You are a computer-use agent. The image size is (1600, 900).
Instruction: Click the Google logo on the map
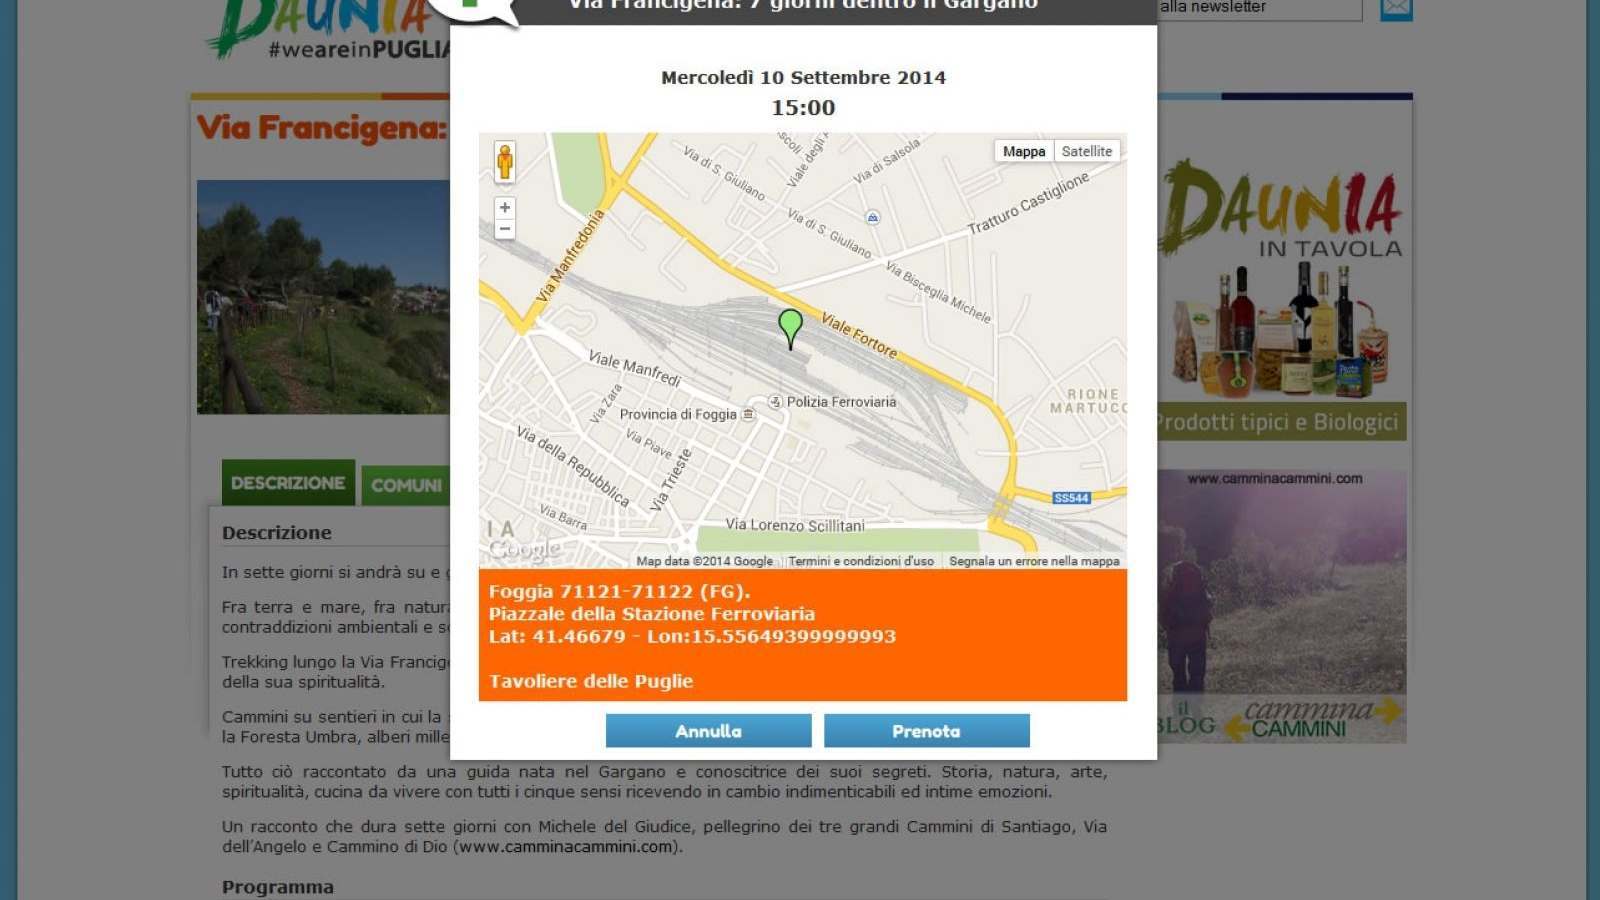[524, 549]
